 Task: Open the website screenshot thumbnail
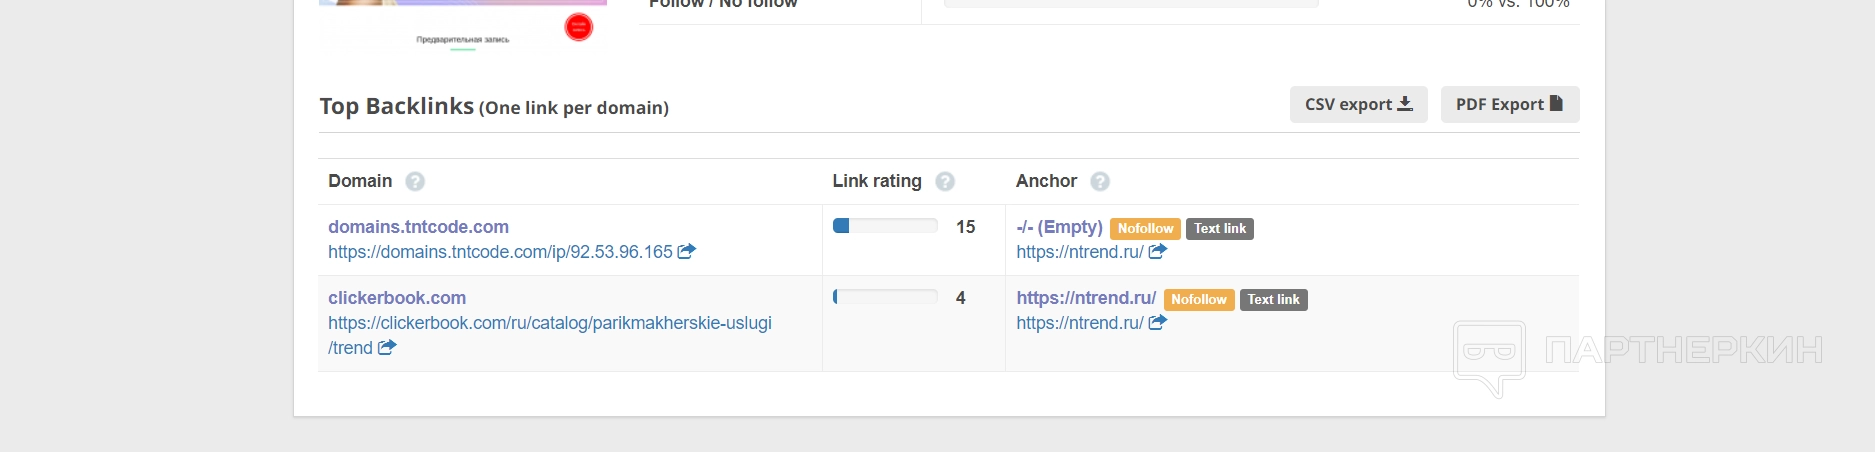[462, 25]
